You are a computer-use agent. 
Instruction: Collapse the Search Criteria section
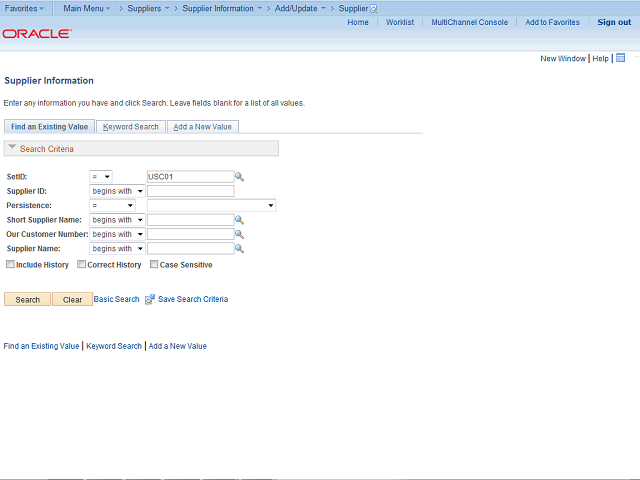coord(12,147)
